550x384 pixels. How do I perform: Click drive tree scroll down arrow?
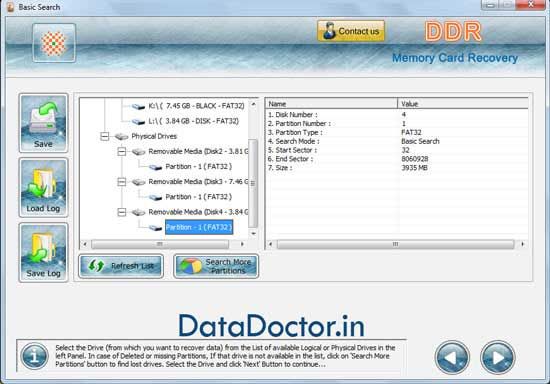pos(253,233)
